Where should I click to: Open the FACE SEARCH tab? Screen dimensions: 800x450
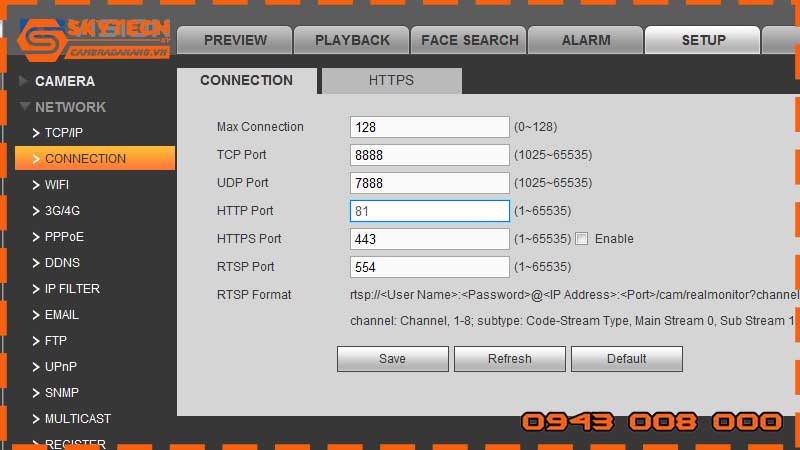pos(469,41)
